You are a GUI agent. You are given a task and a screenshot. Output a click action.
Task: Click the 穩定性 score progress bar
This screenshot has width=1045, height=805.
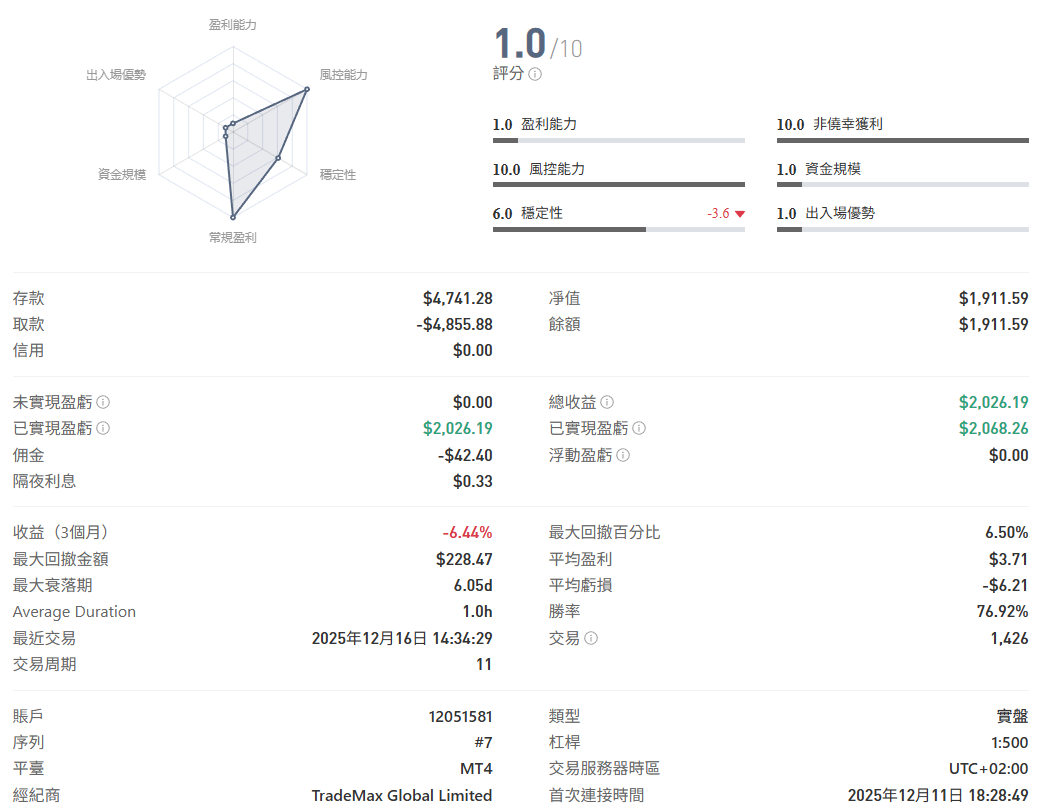618,229
